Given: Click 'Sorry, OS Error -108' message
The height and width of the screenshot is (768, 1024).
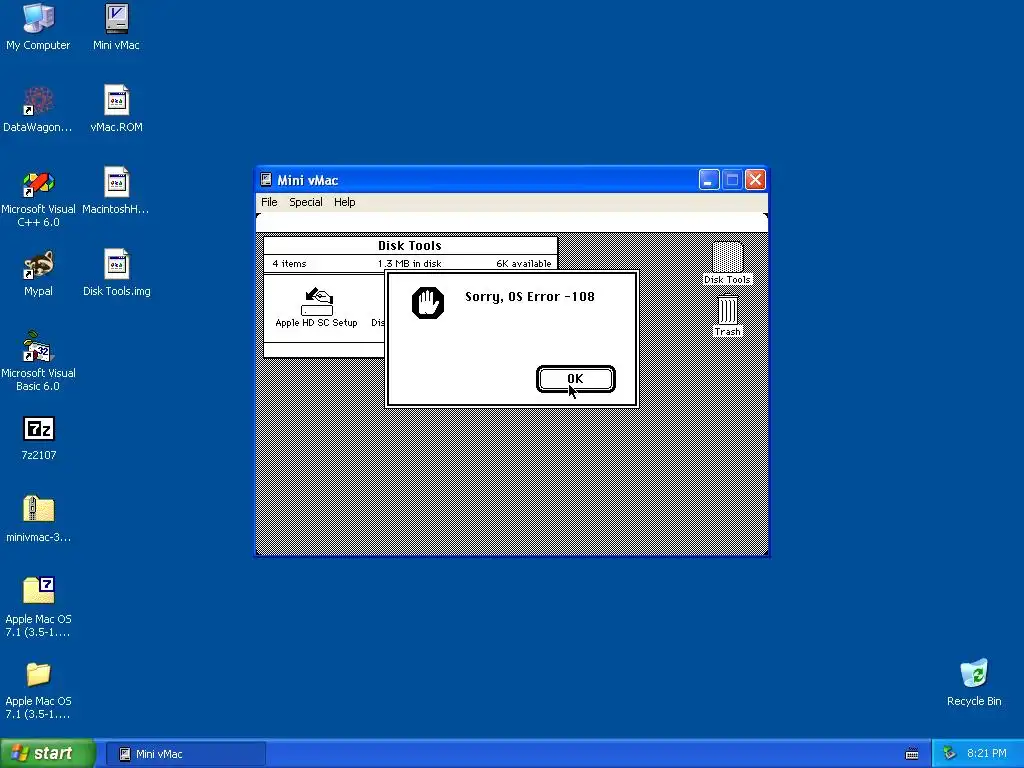Looking at the screenshot, I should [530, 296].
